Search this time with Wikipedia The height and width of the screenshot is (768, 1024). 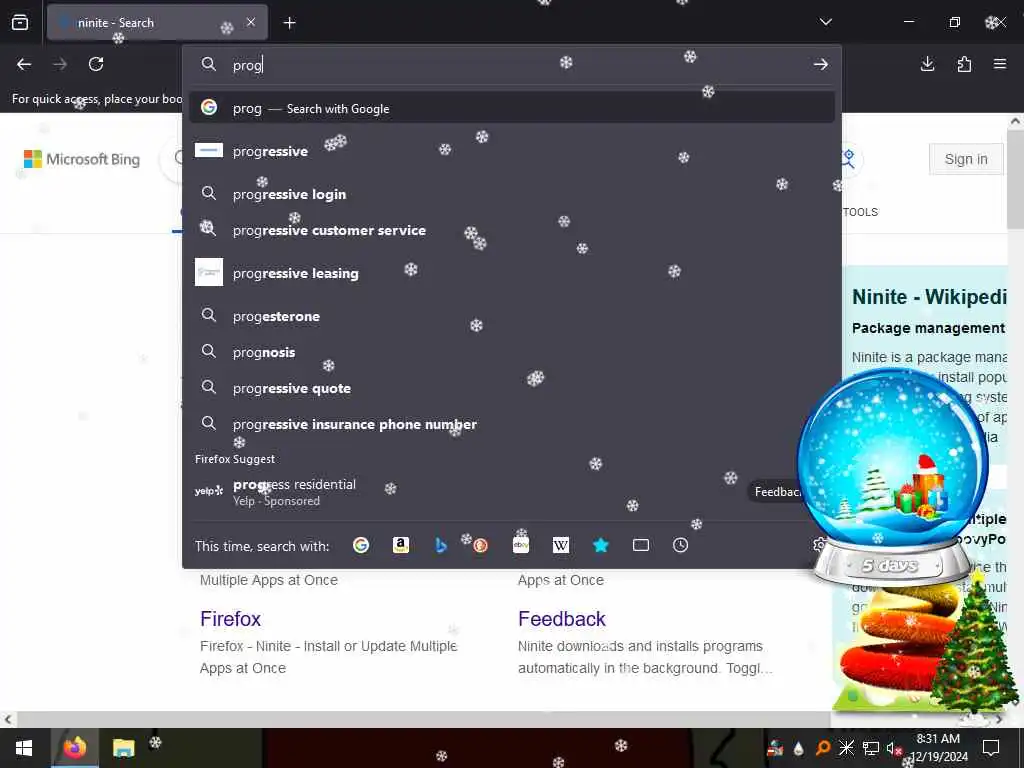[x=561, y=545]
